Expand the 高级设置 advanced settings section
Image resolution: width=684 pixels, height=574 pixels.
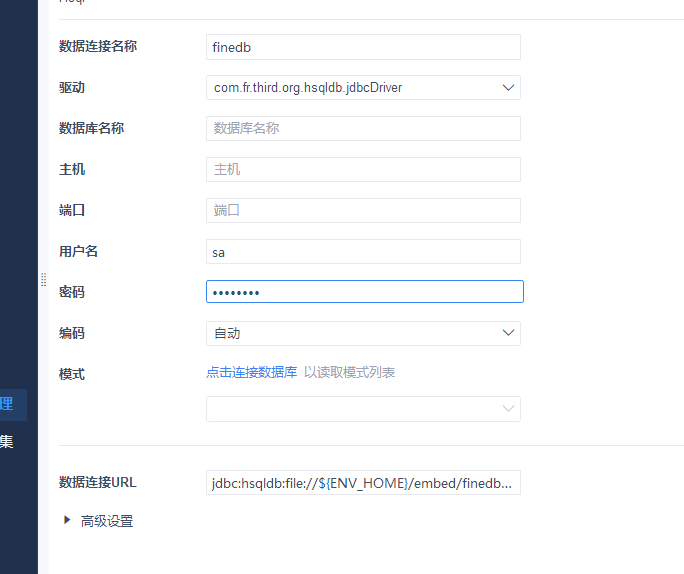99,521
